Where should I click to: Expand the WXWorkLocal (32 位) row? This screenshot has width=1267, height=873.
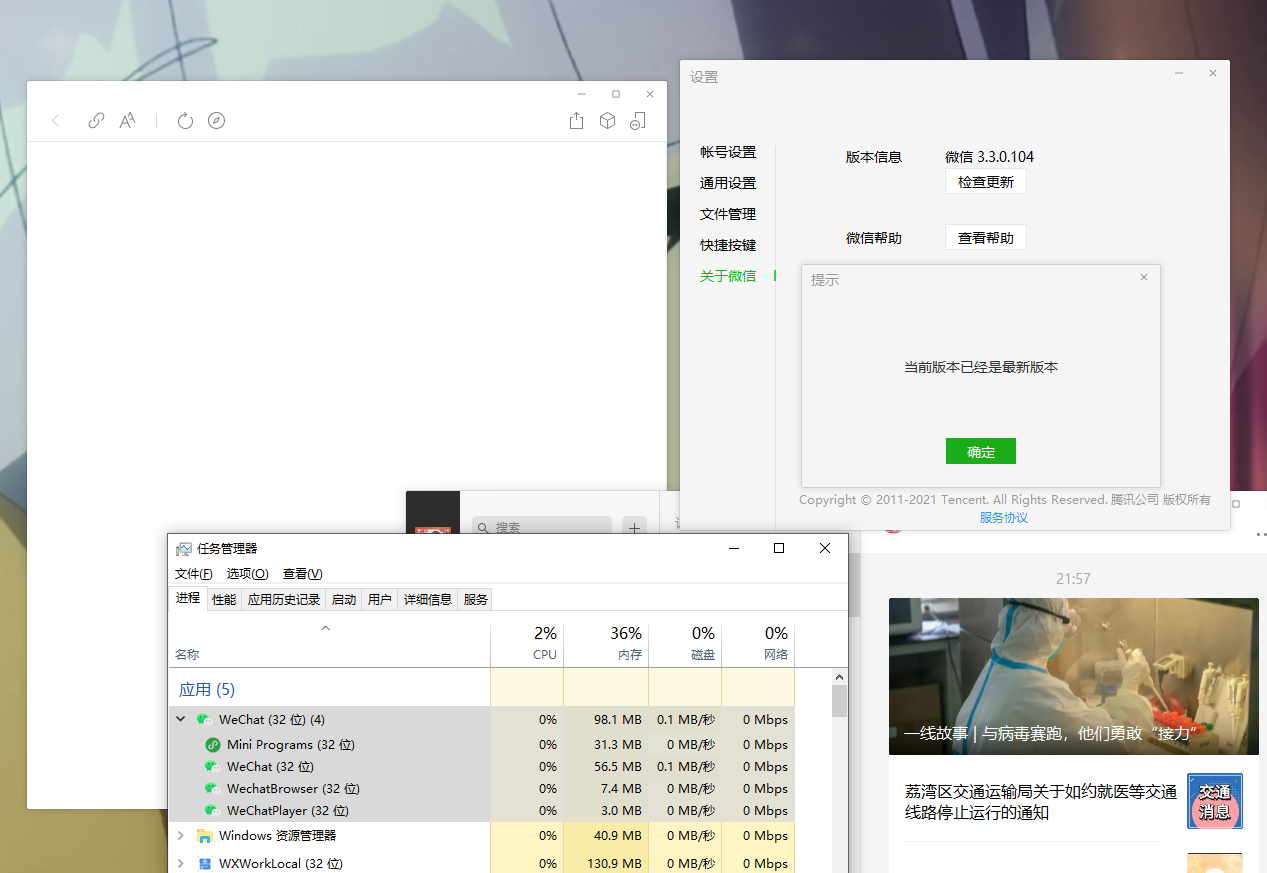tap(181, 863)
